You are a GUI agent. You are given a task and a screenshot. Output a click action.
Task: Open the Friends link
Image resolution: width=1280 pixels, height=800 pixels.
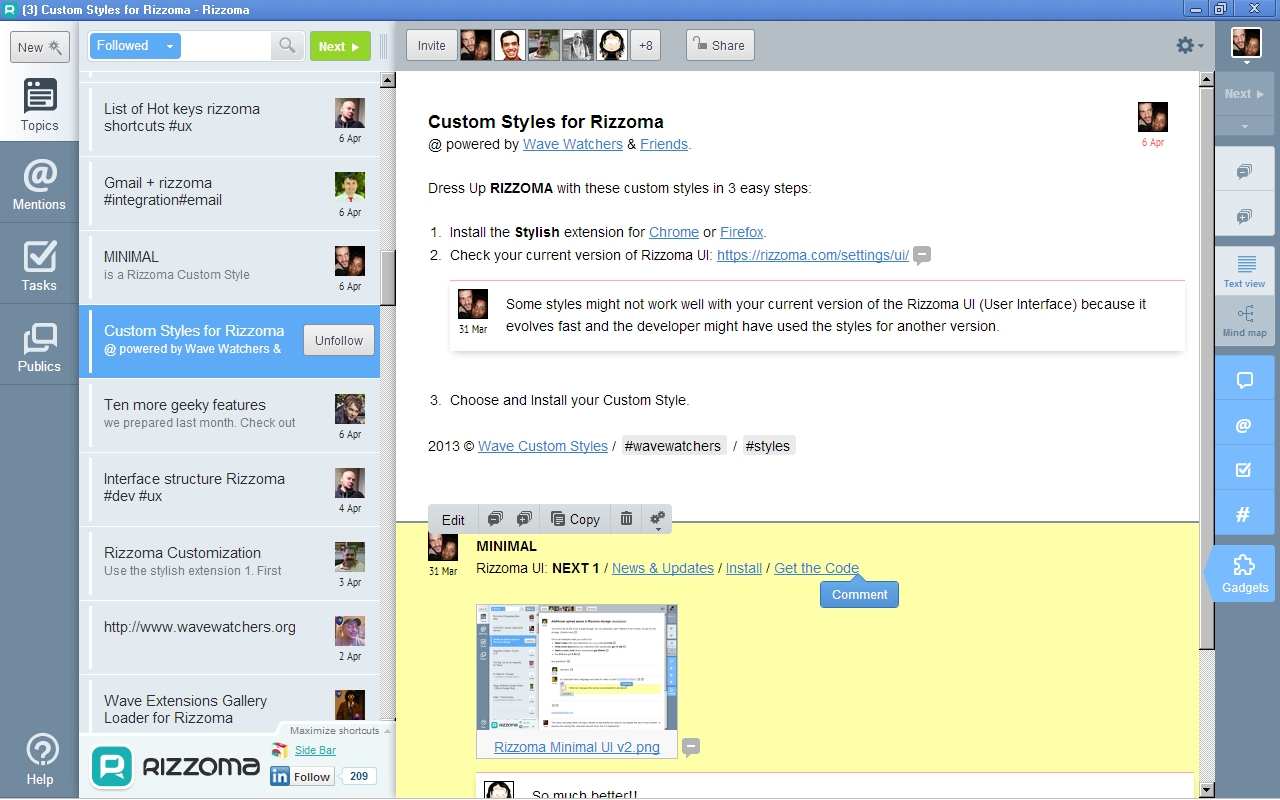pos(664,144)
